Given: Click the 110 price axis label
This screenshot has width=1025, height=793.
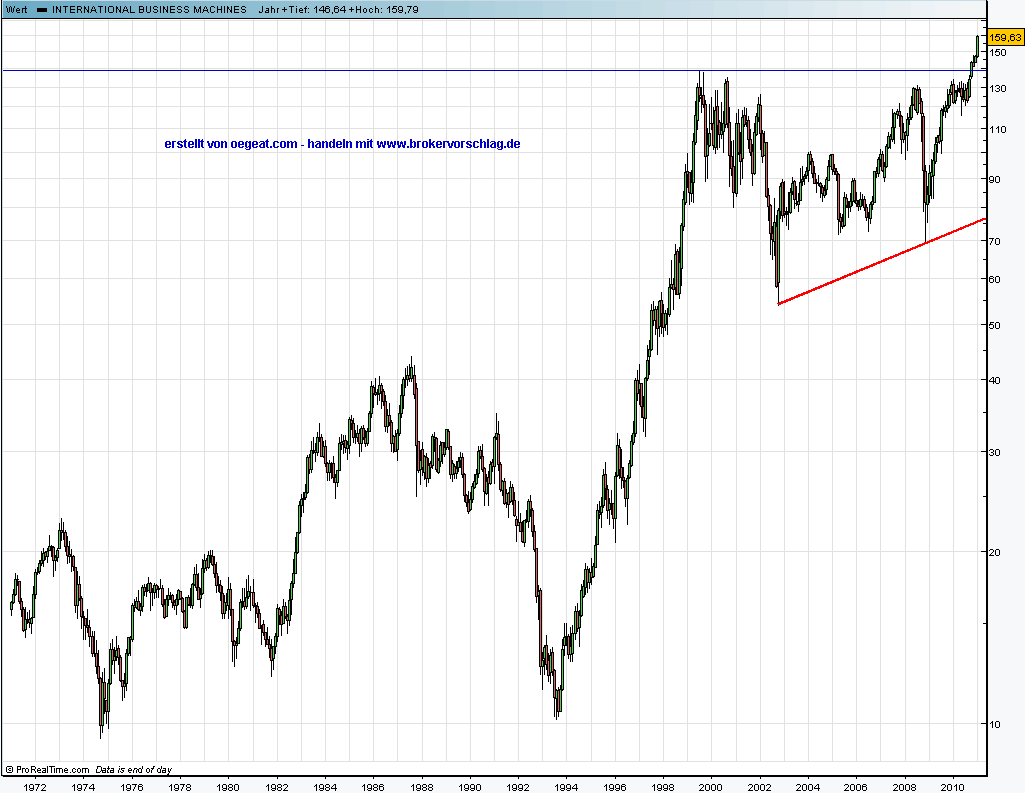Looking at the screenshot, I should coord(998,129).
